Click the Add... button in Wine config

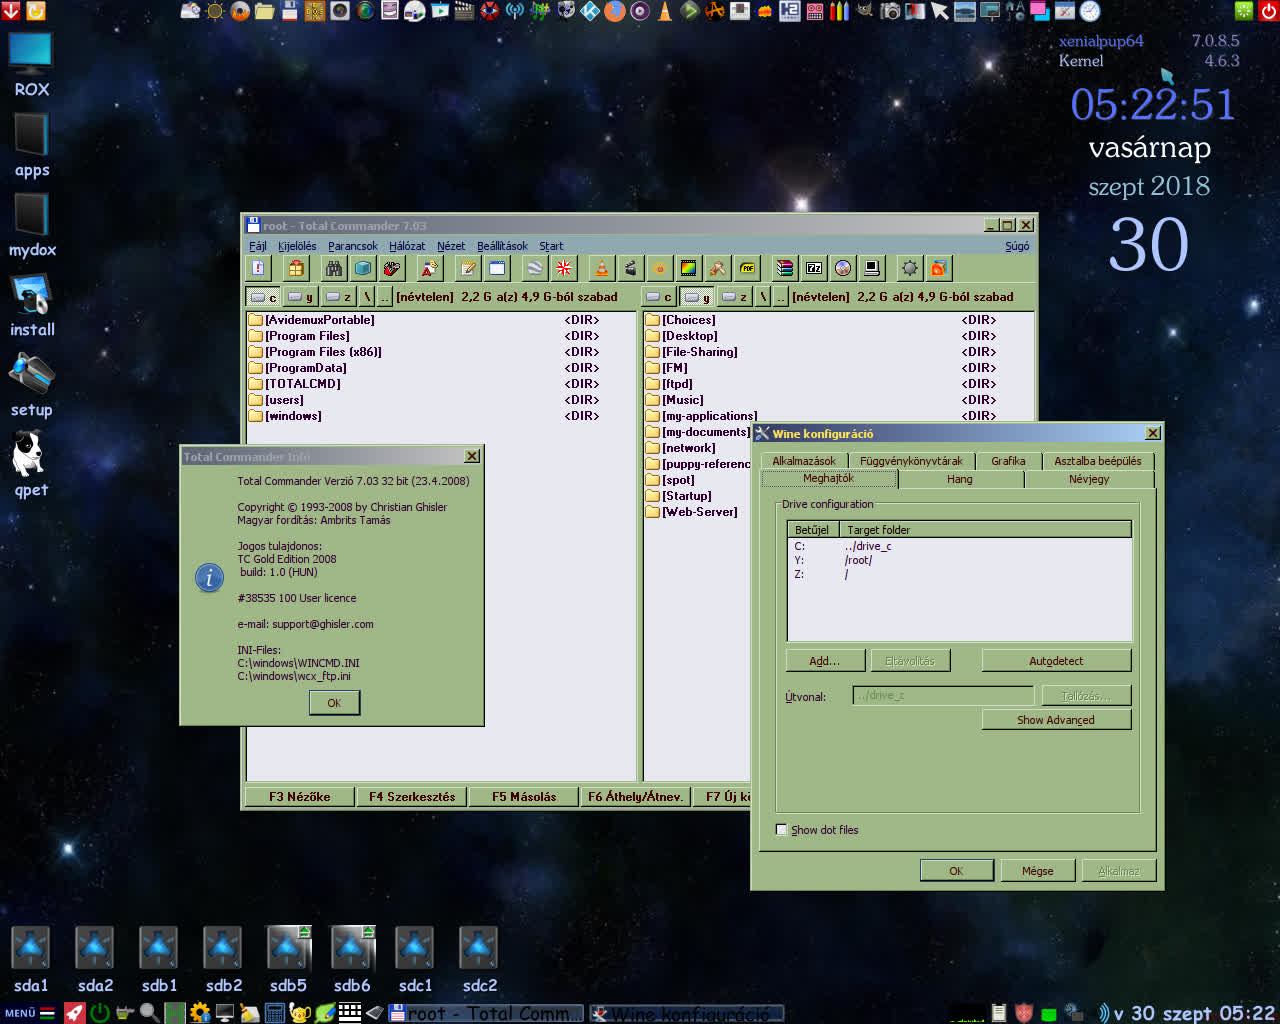(824, 661)
